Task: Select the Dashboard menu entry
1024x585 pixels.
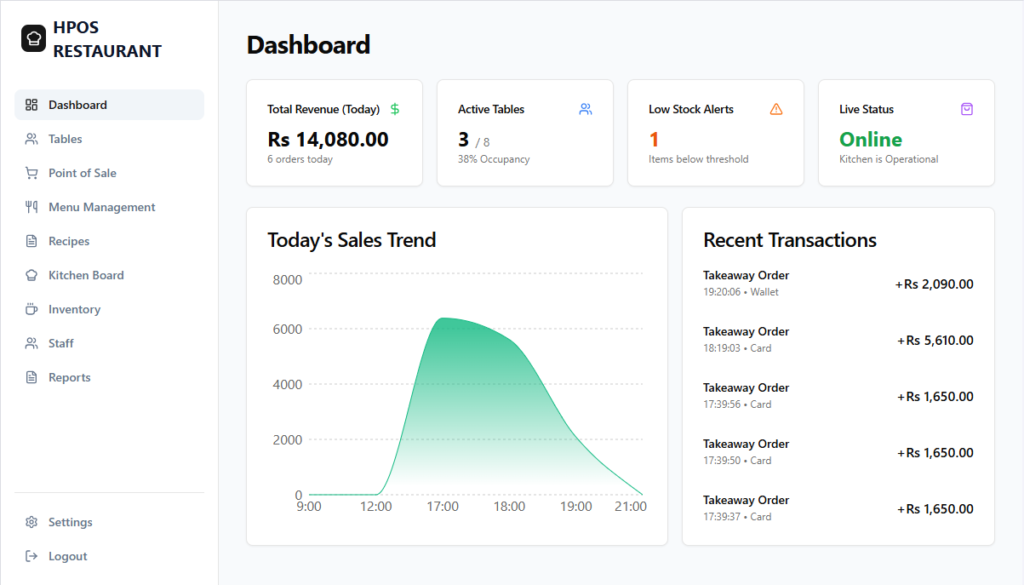Action: click(x=78, y=104)
